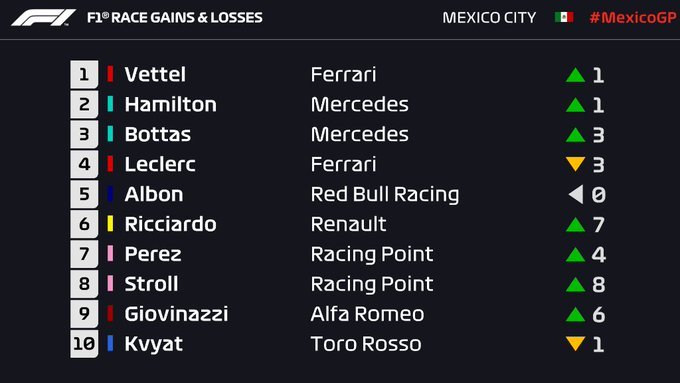The image size is (680, 383).
Task: Click Ferrari red color bar beside Vettel
Action: (110, 74)
